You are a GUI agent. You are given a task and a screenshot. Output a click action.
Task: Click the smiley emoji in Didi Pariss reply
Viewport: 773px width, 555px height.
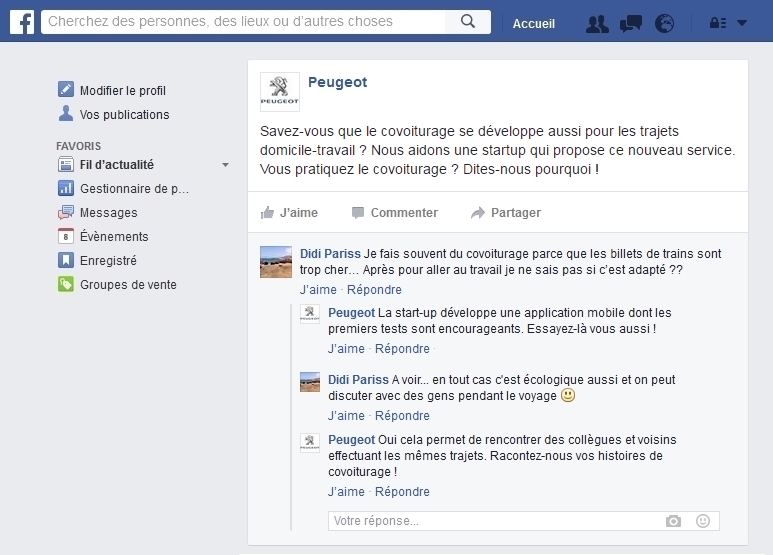(568, 395)
